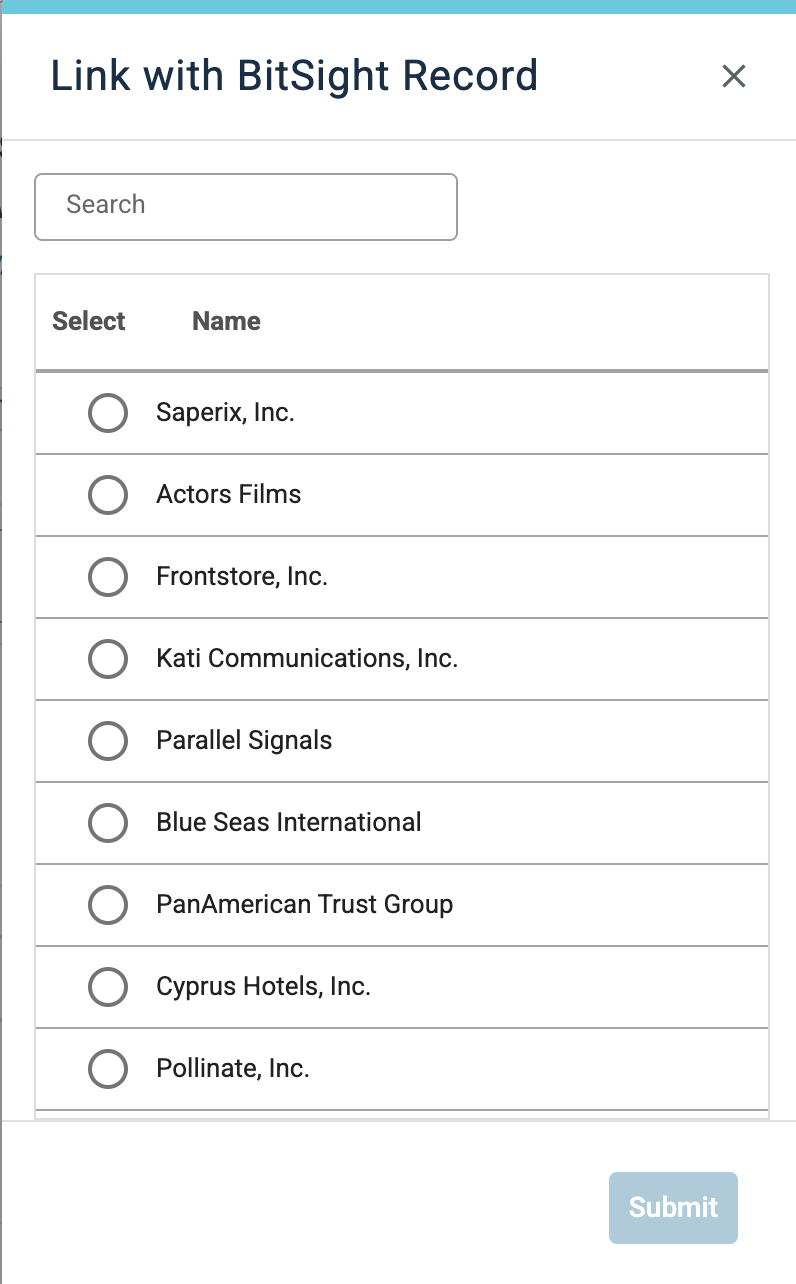
Task: Click the Parallel Signals row label
Action: [244, 741]
